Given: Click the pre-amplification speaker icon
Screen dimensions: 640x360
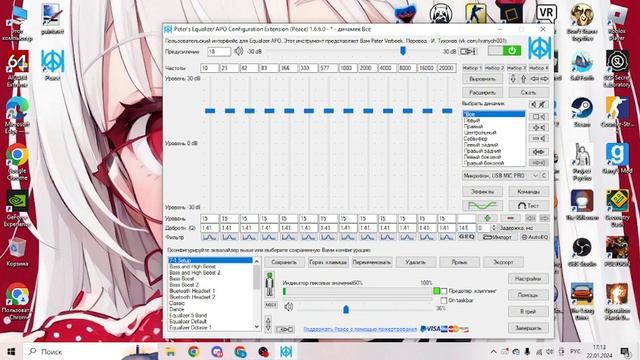Looking at the screenshot, I should (x=239, y=51).
